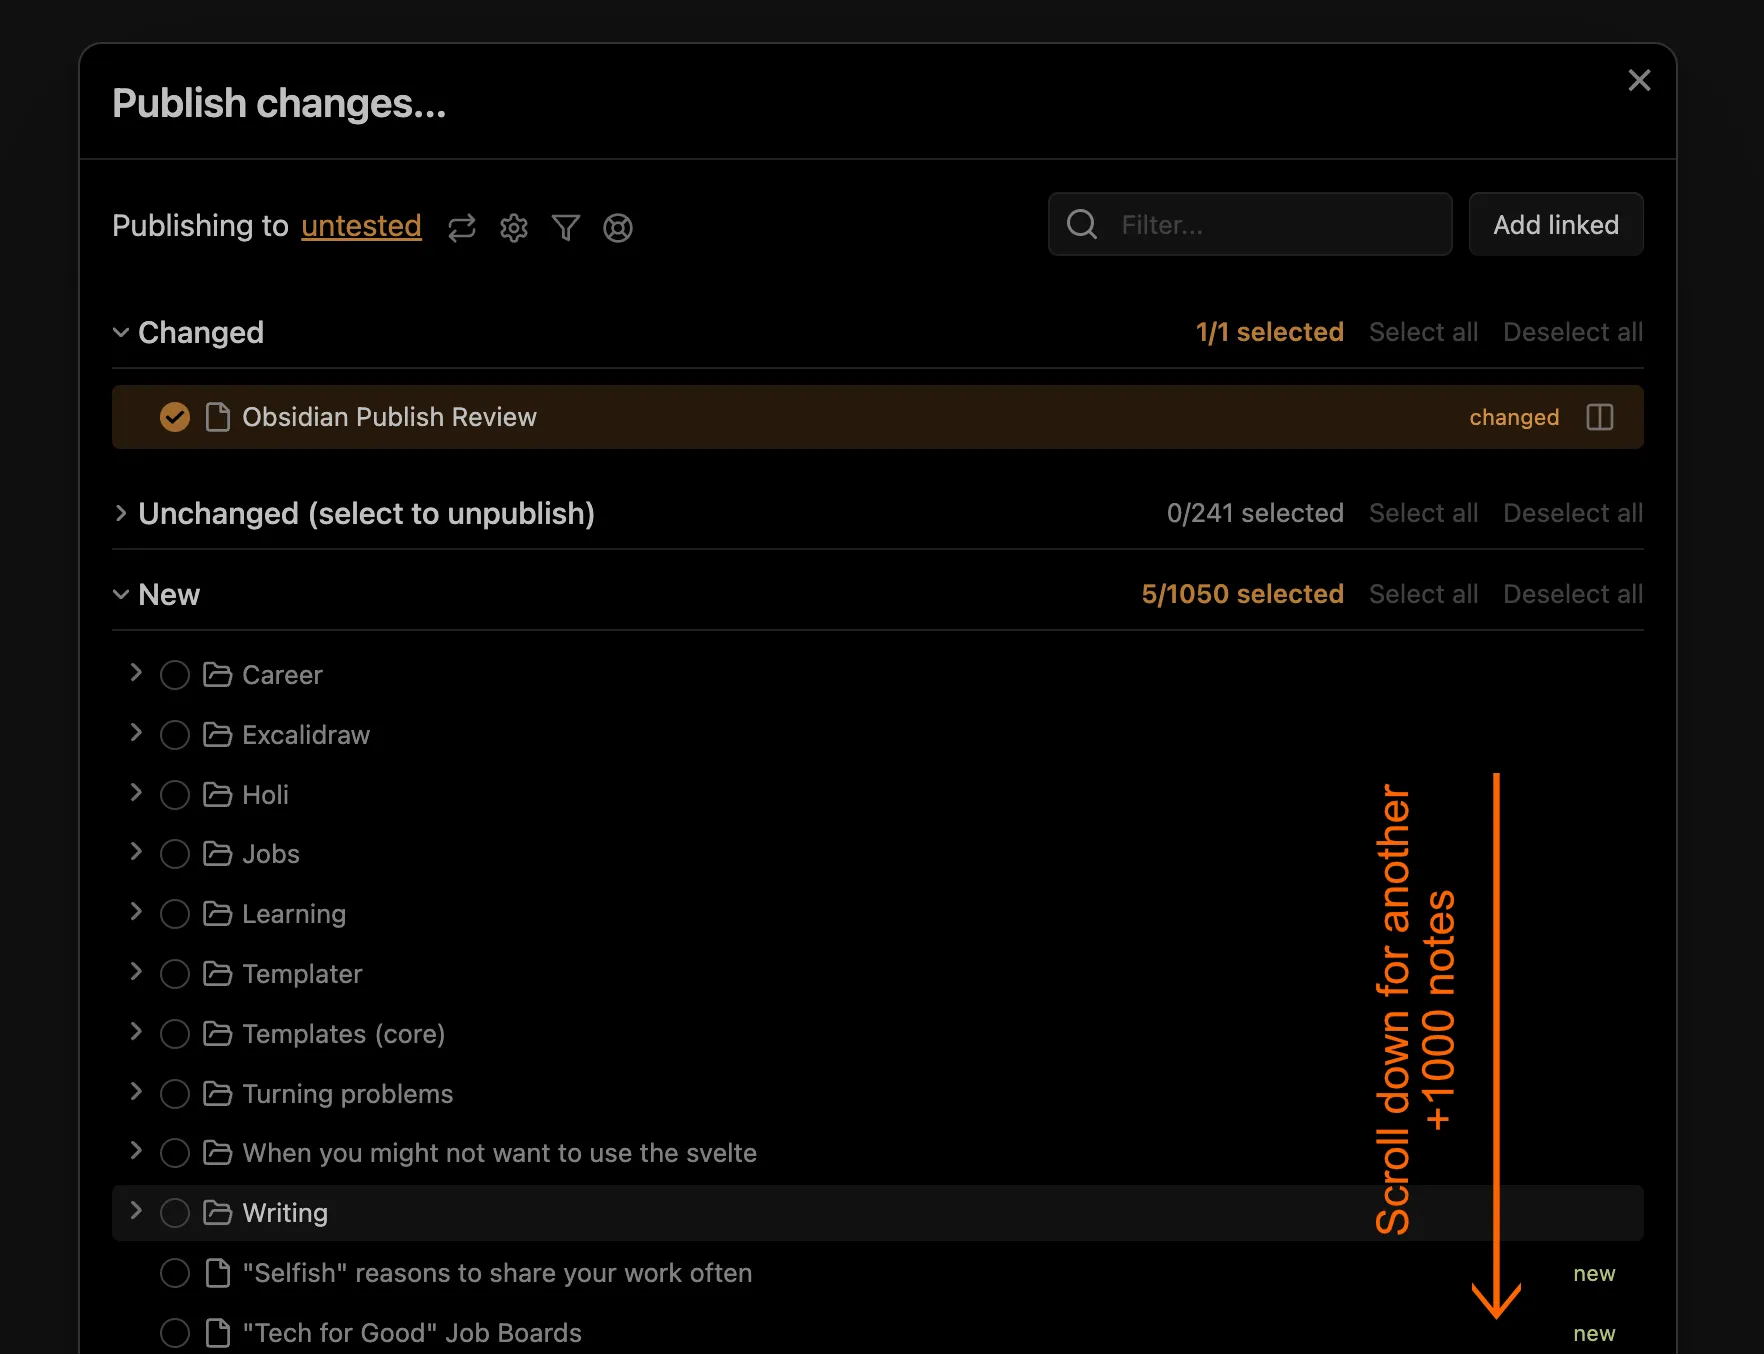Image resolution: width=1764 pixels, height=1354 pixels.
Task: Select the Holi folder checkbox
Action: pos(175,795)
